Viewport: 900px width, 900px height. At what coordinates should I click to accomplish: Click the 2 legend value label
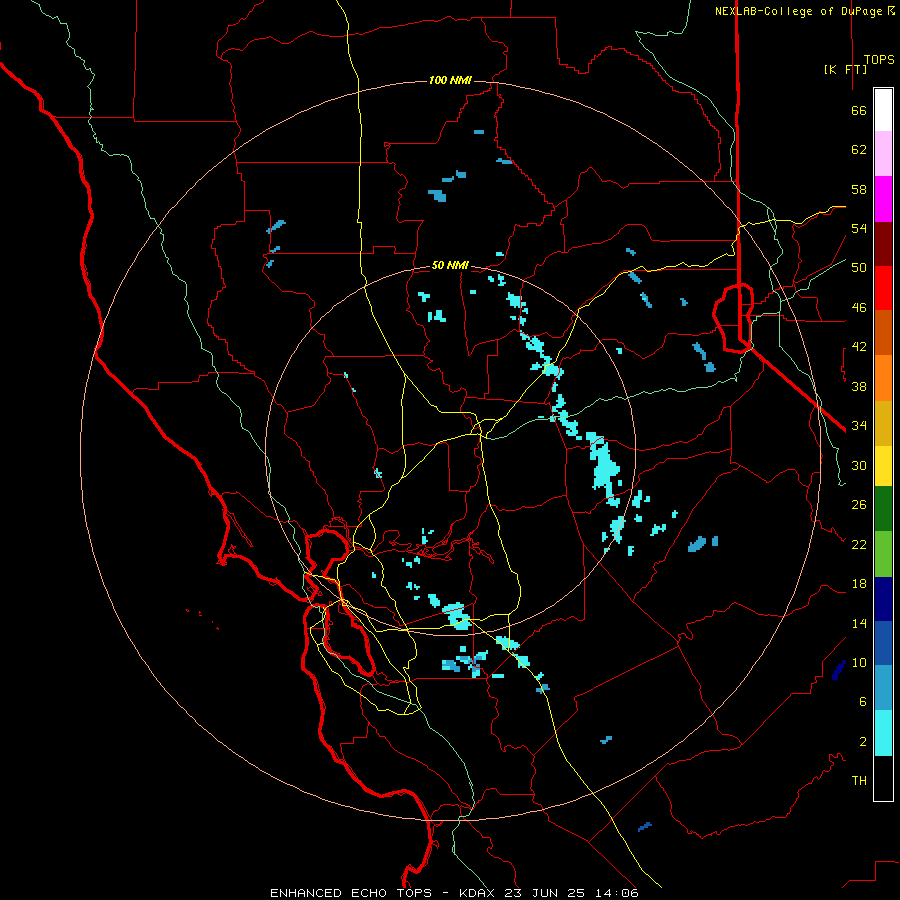(x=863, y=741)
